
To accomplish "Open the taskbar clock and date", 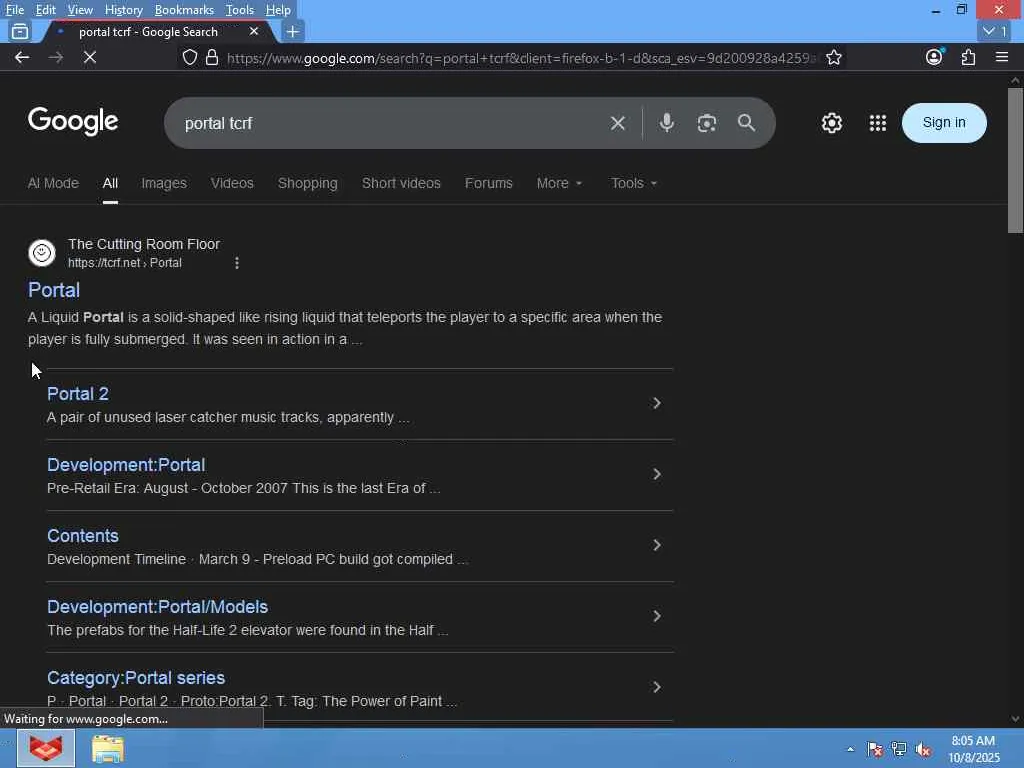I will pos(972,749).
